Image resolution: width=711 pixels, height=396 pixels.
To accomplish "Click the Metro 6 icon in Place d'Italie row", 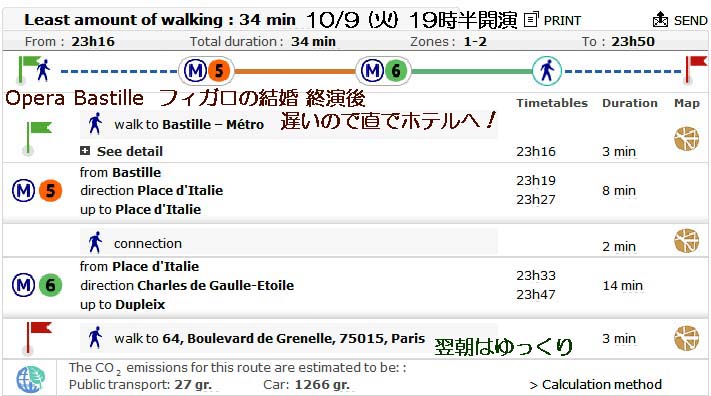I will pos(37,285).
